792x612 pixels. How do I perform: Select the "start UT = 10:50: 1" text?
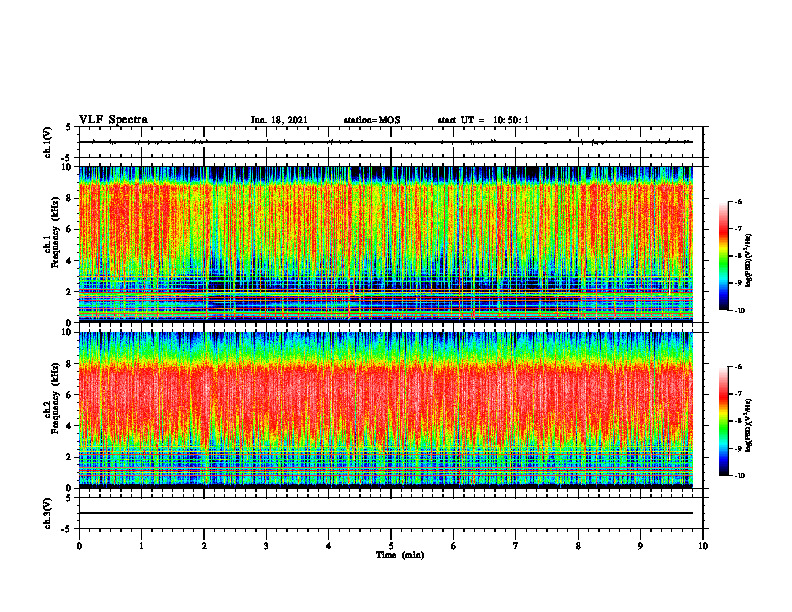point(483,120)
